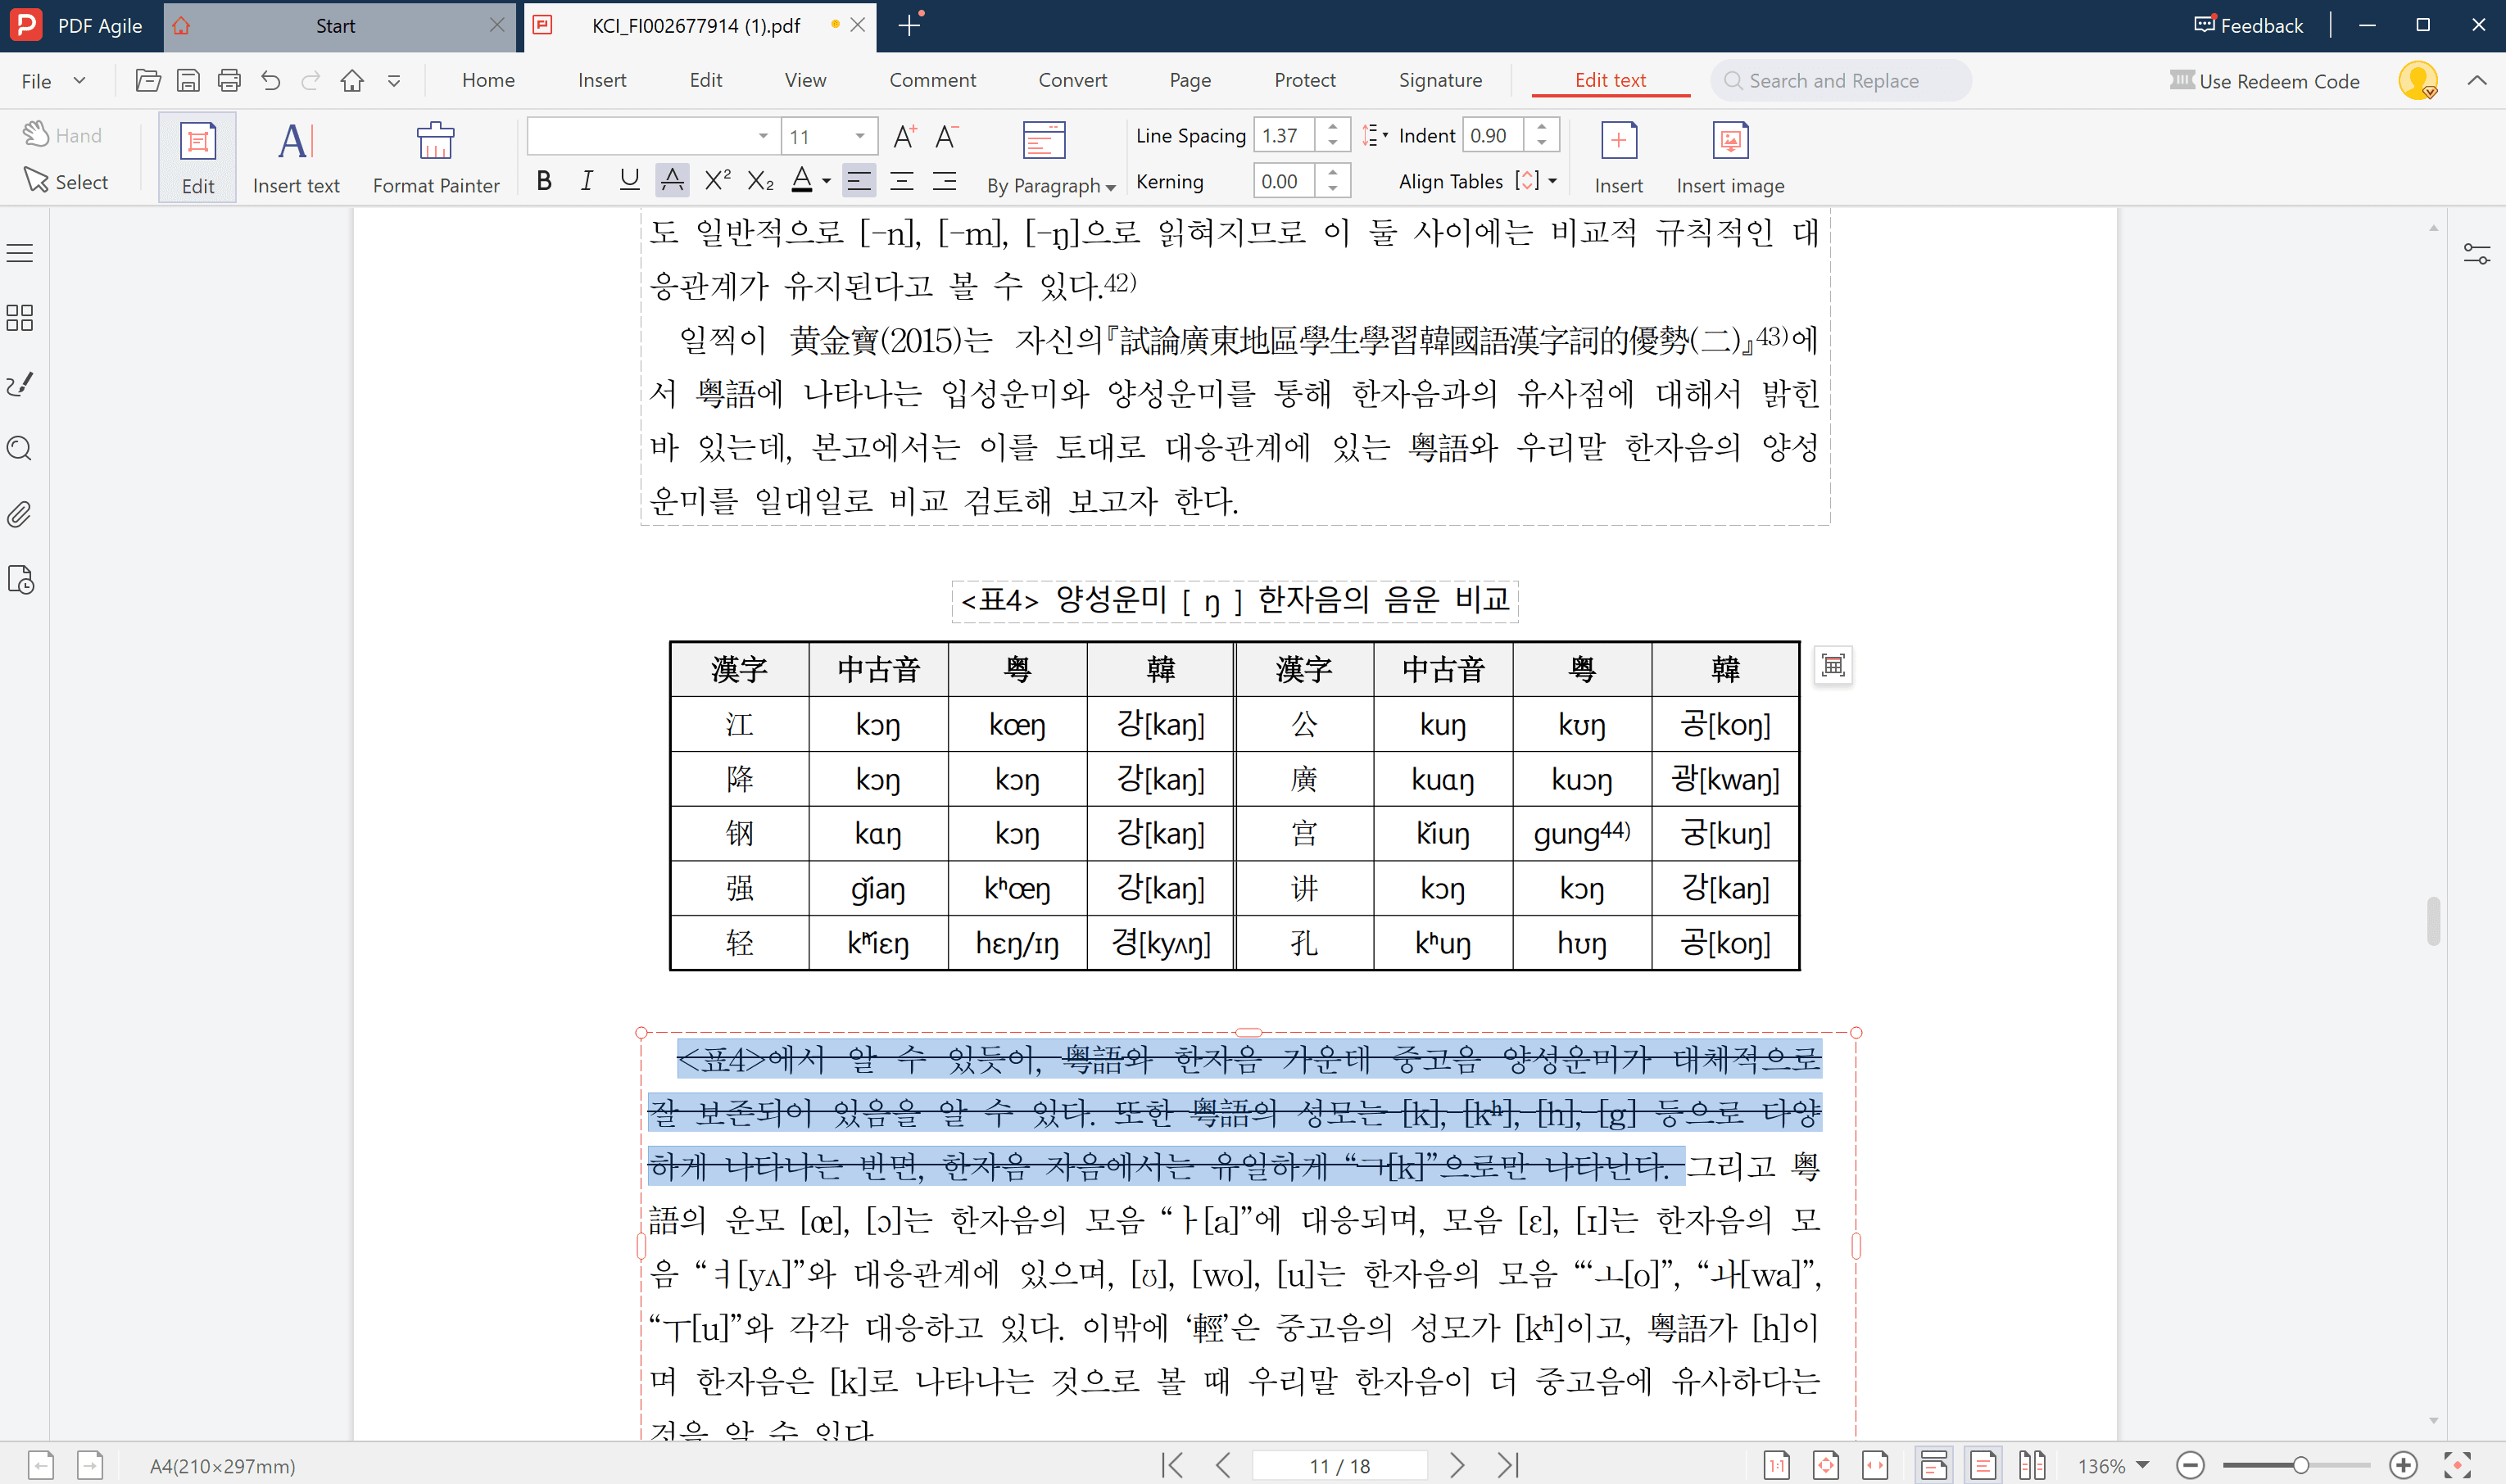The image size is (2506, 1484).
Task: Open the Protect tab
Action: (1305, 80)
